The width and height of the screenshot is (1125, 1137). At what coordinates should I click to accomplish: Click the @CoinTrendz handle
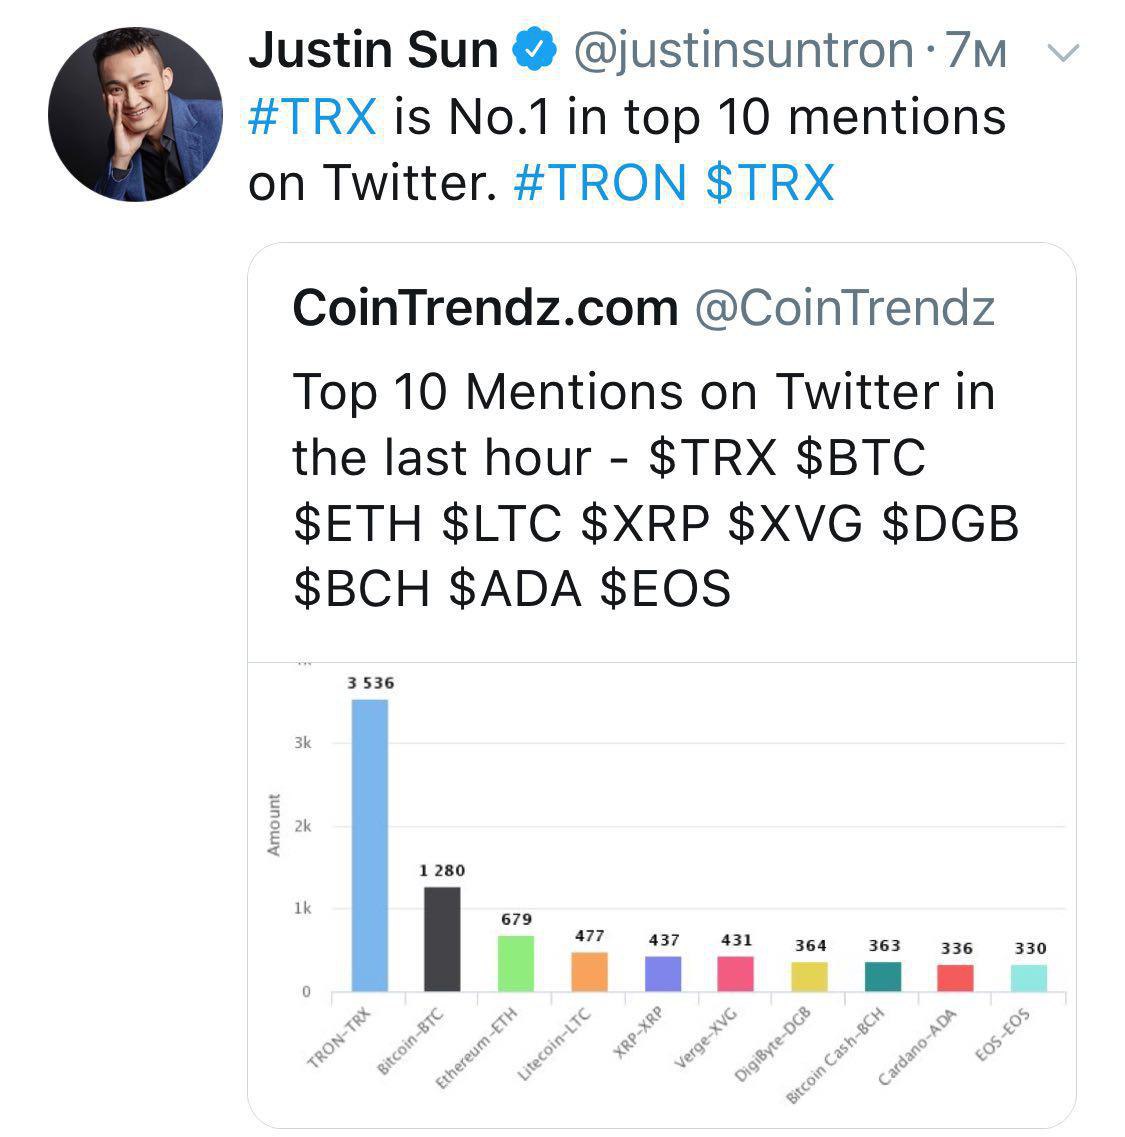[x=845, y=307]
